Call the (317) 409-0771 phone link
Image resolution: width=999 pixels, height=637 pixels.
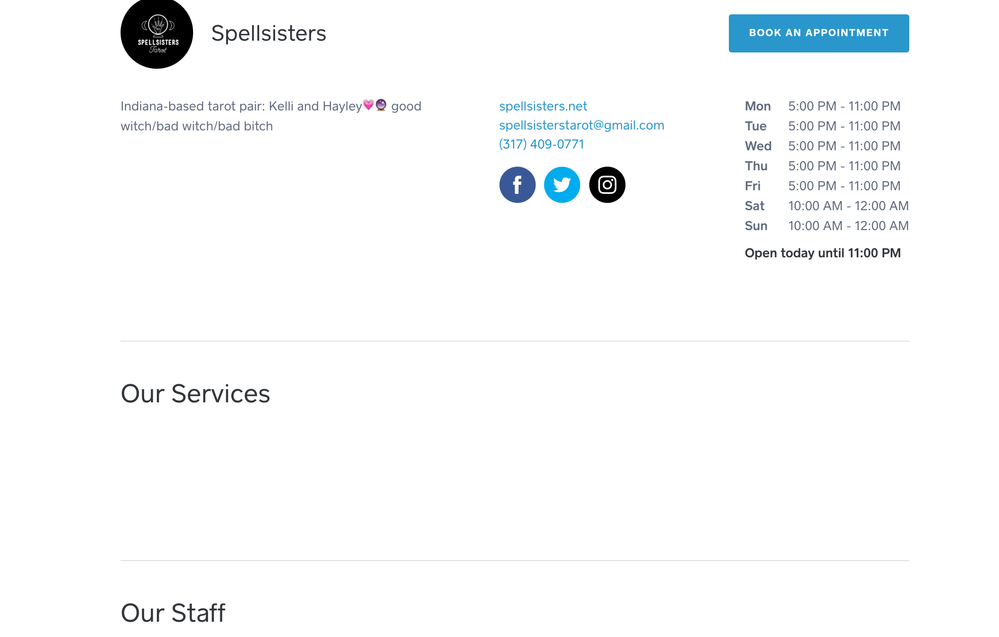541,144
